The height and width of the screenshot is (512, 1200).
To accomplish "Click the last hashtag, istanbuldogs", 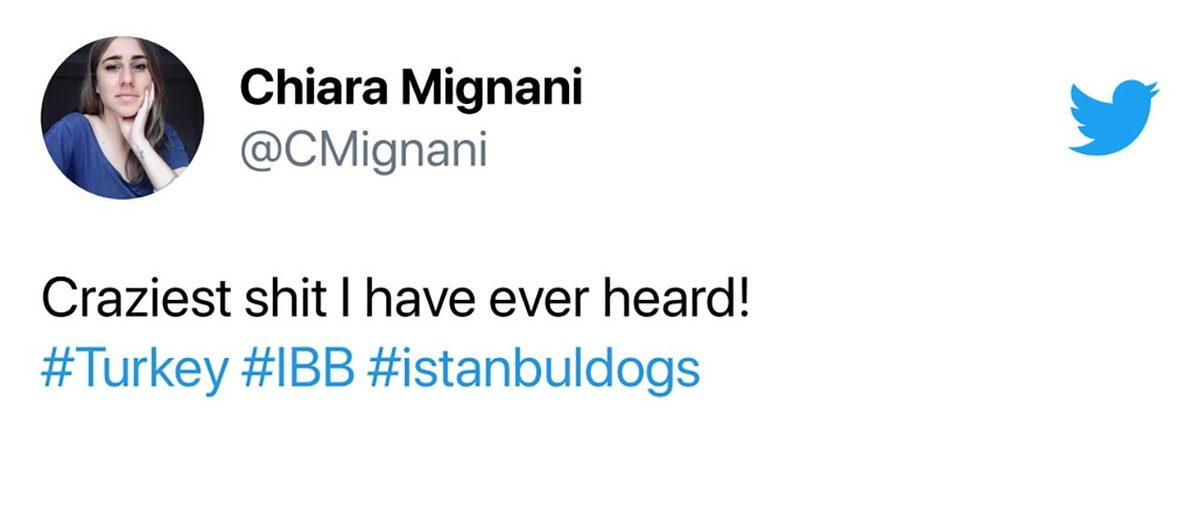I will tap(534, 371).
